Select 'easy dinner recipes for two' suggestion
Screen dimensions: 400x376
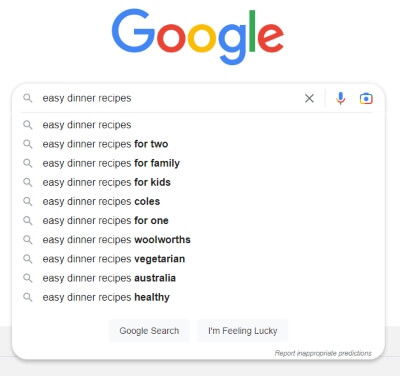(x=198, y=144)
